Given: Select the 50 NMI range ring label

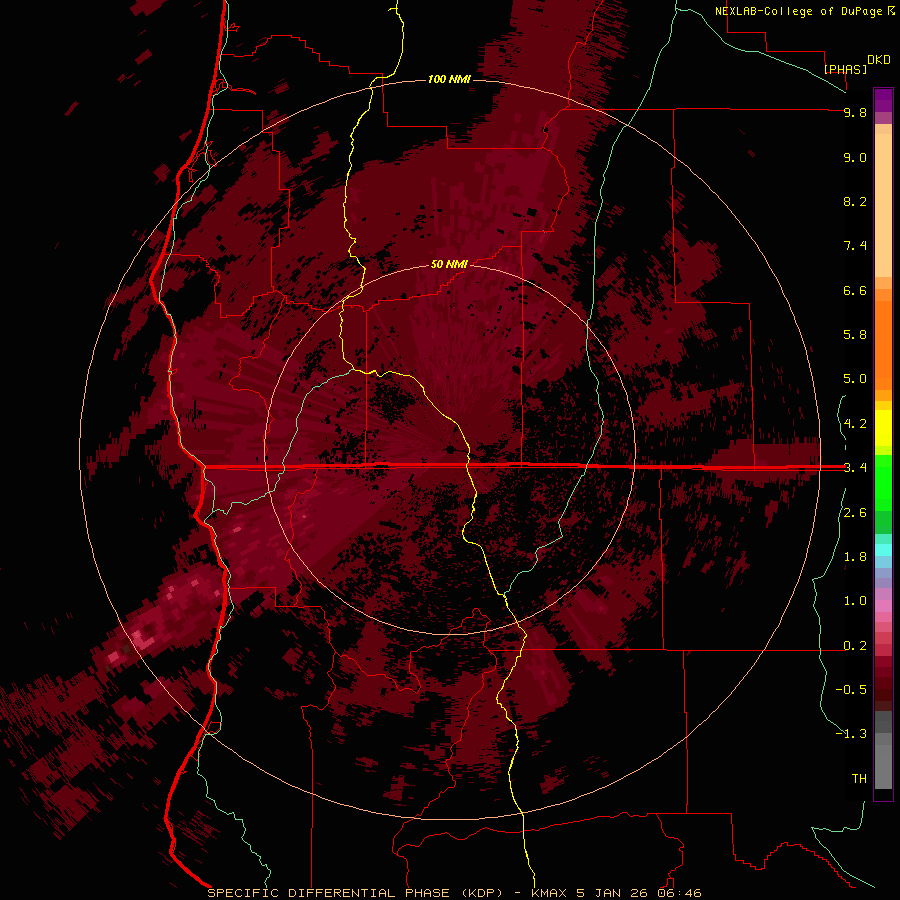Looking at the screenshot, I should coord(449,264).
